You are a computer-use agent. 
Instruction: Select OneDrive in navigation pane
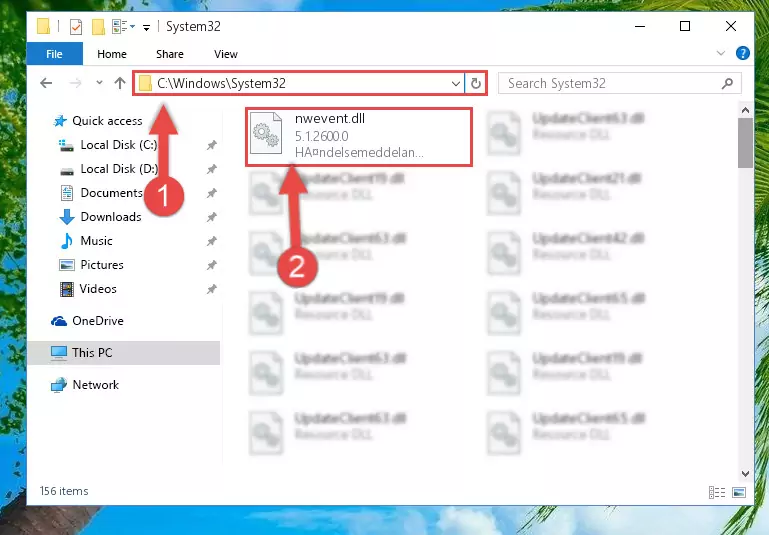pos(87,321)
